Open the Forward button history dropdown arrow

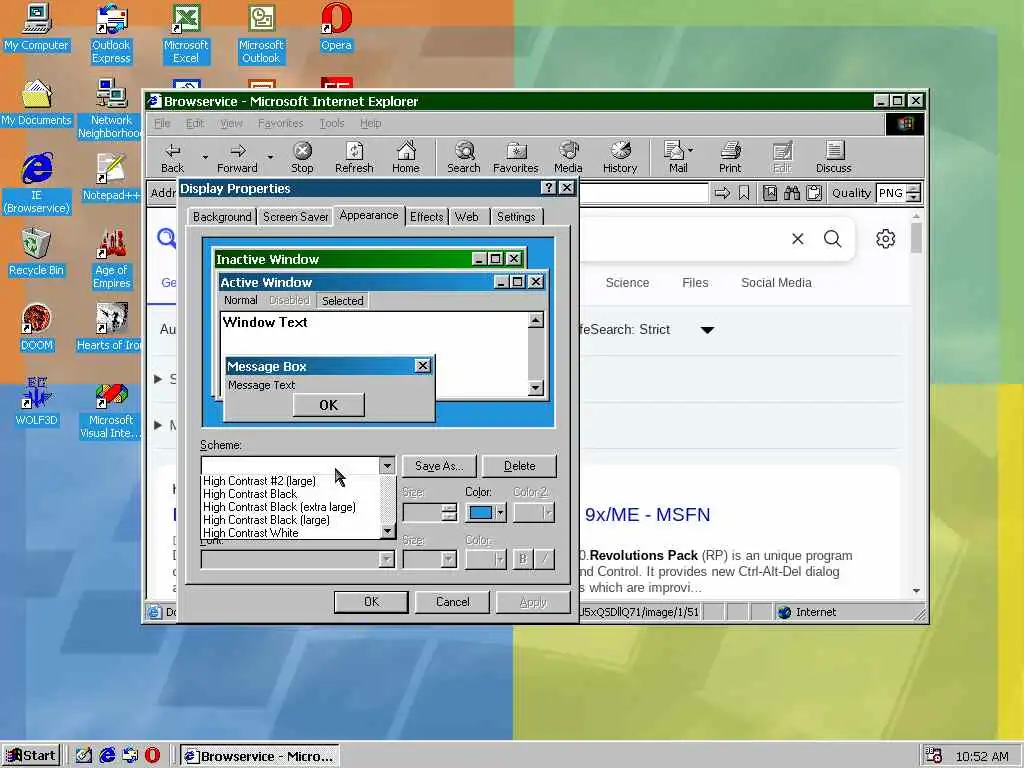click(270, 157)
